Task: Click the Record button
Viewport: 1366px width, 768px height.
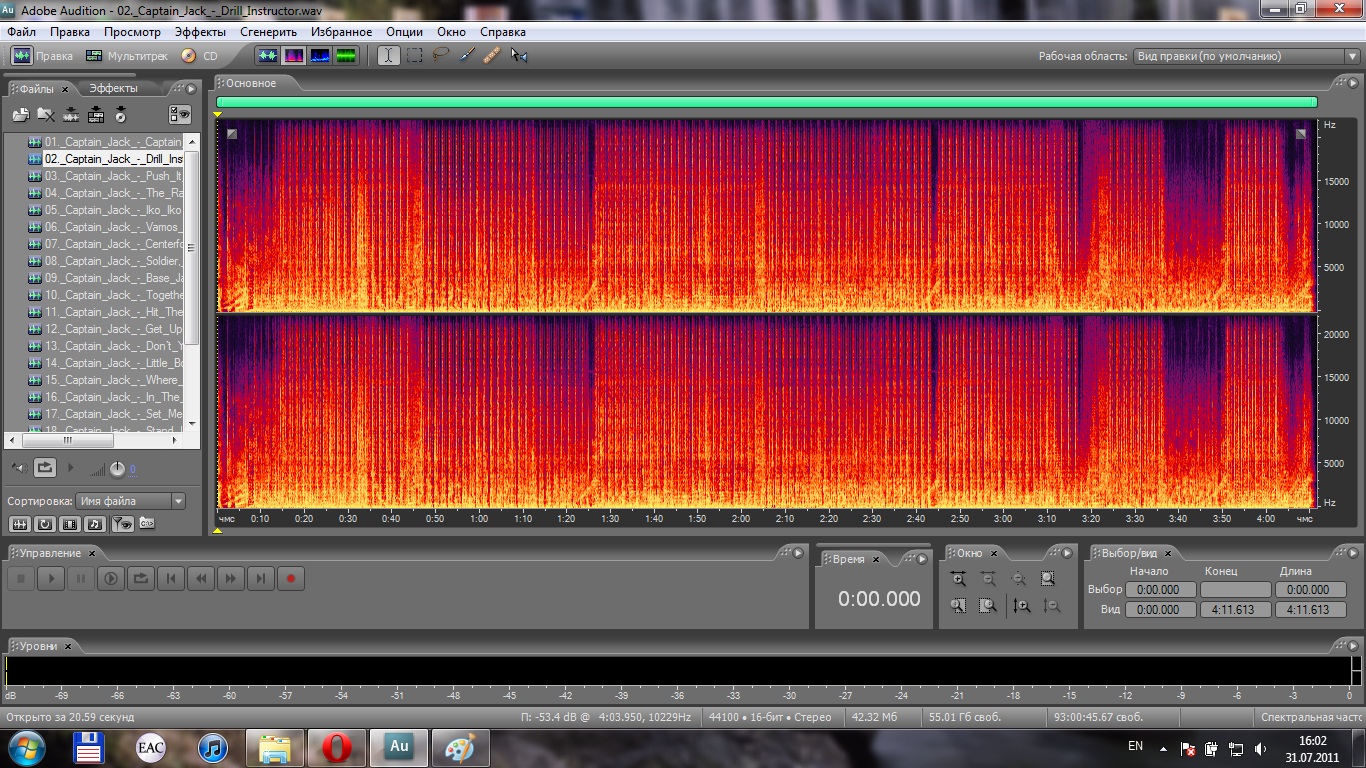Action: click(x=291, y=578)
